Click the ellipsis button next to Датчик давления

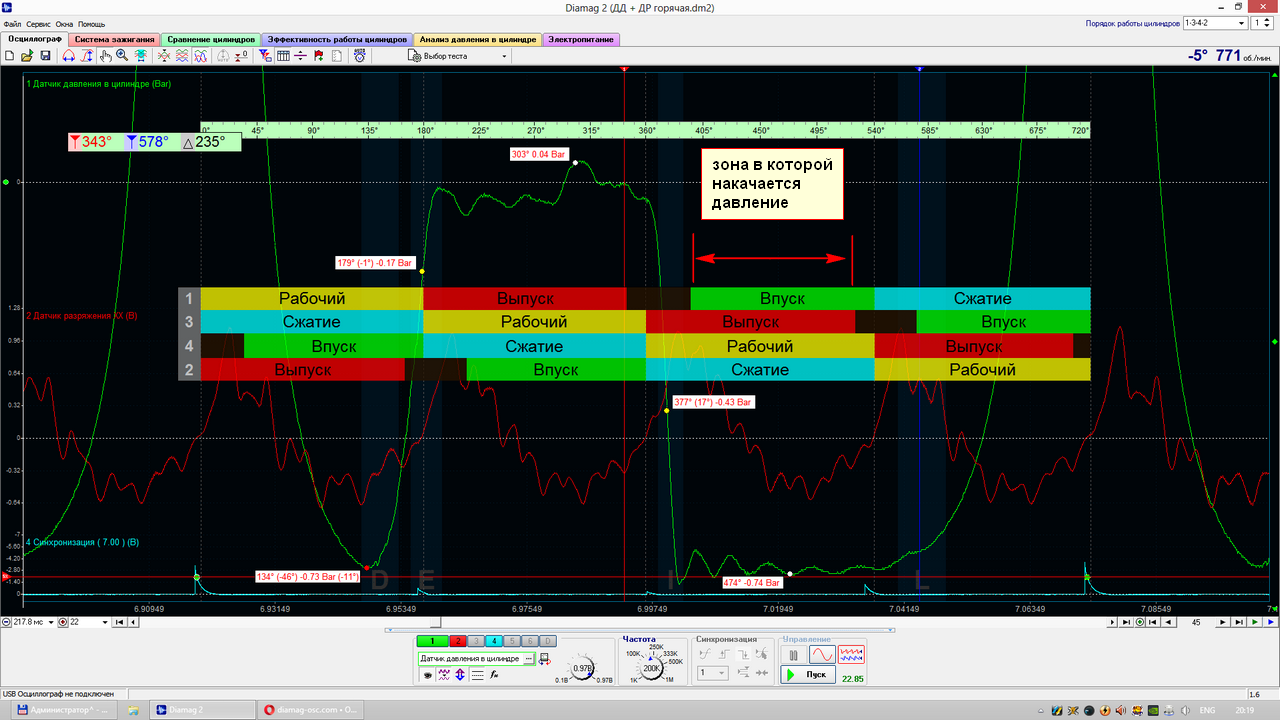tap(529, 659)
